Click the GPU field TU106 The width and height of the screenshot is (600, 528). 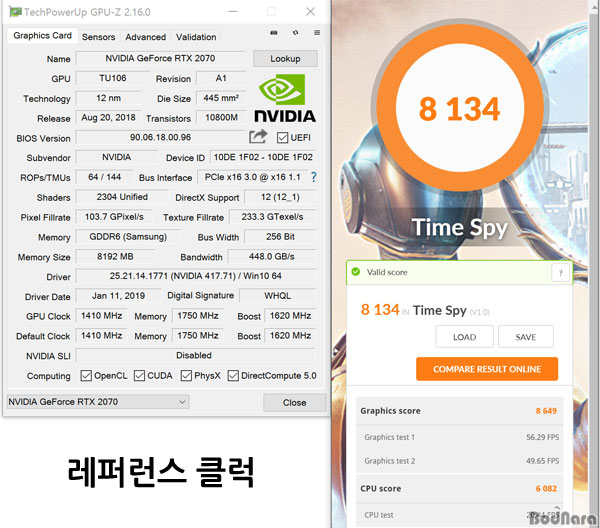coord(112,78)
